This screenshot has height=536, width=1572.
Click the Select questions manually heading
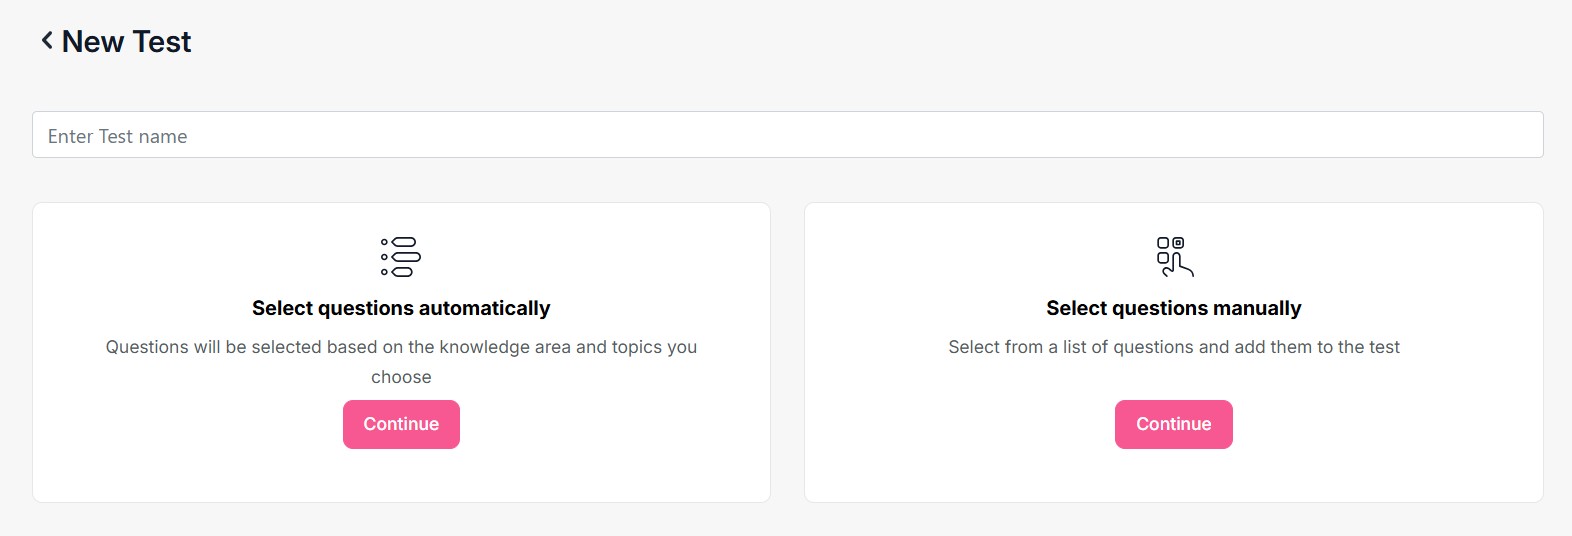(x=1173, y=308)
